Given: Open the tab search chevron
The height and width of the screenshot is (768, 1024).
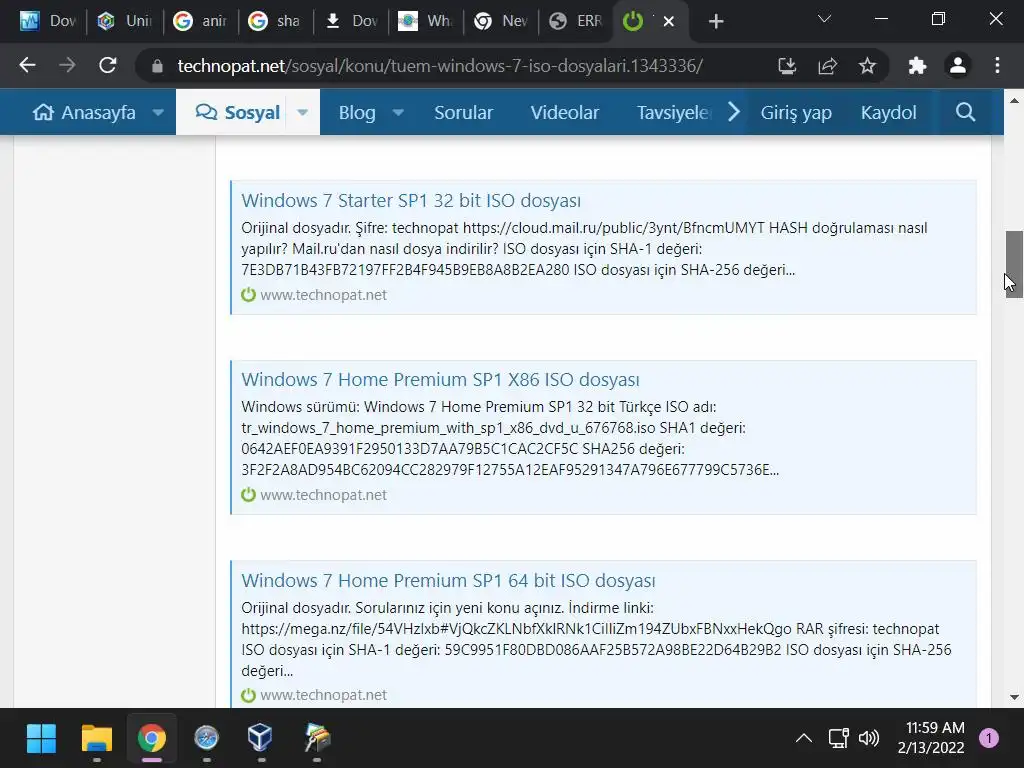Looking at the screenshot, I should pos(824,19).
